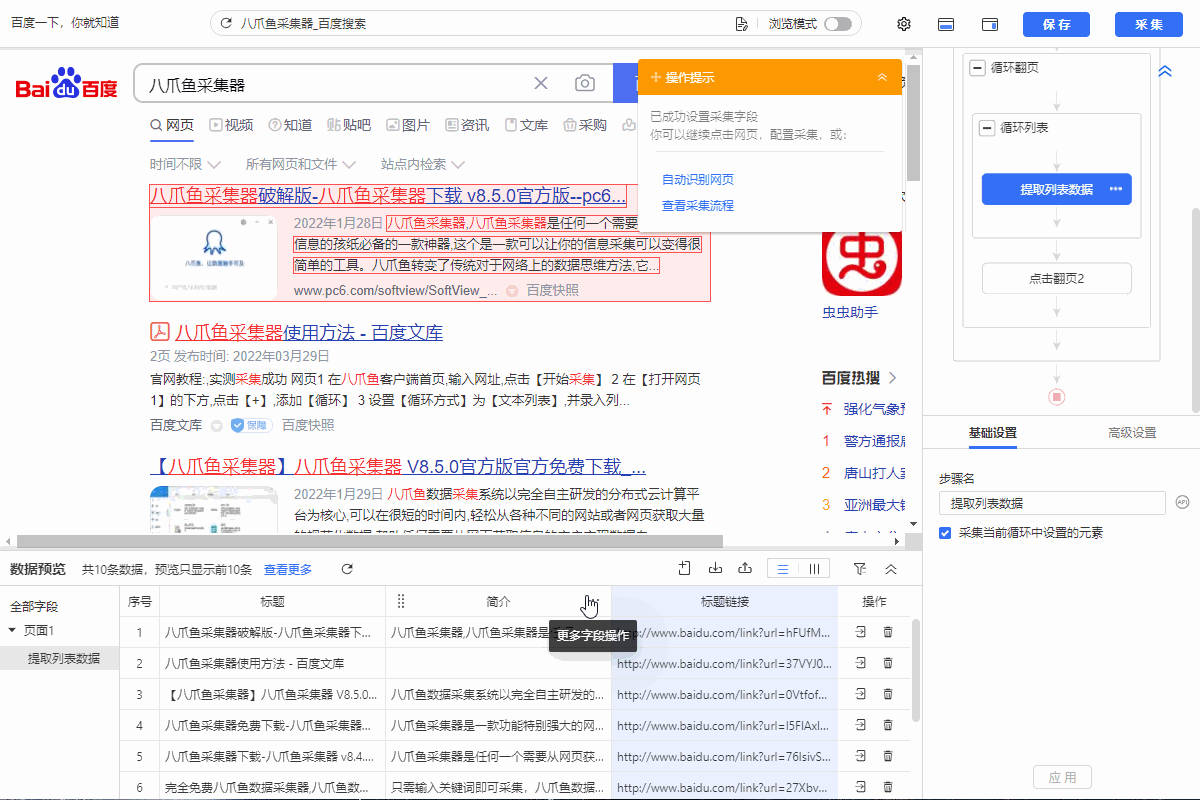Collapse the 循环翻页 loop box
The width and height of the screenshot is (1200, 800).
click(977, 68)
